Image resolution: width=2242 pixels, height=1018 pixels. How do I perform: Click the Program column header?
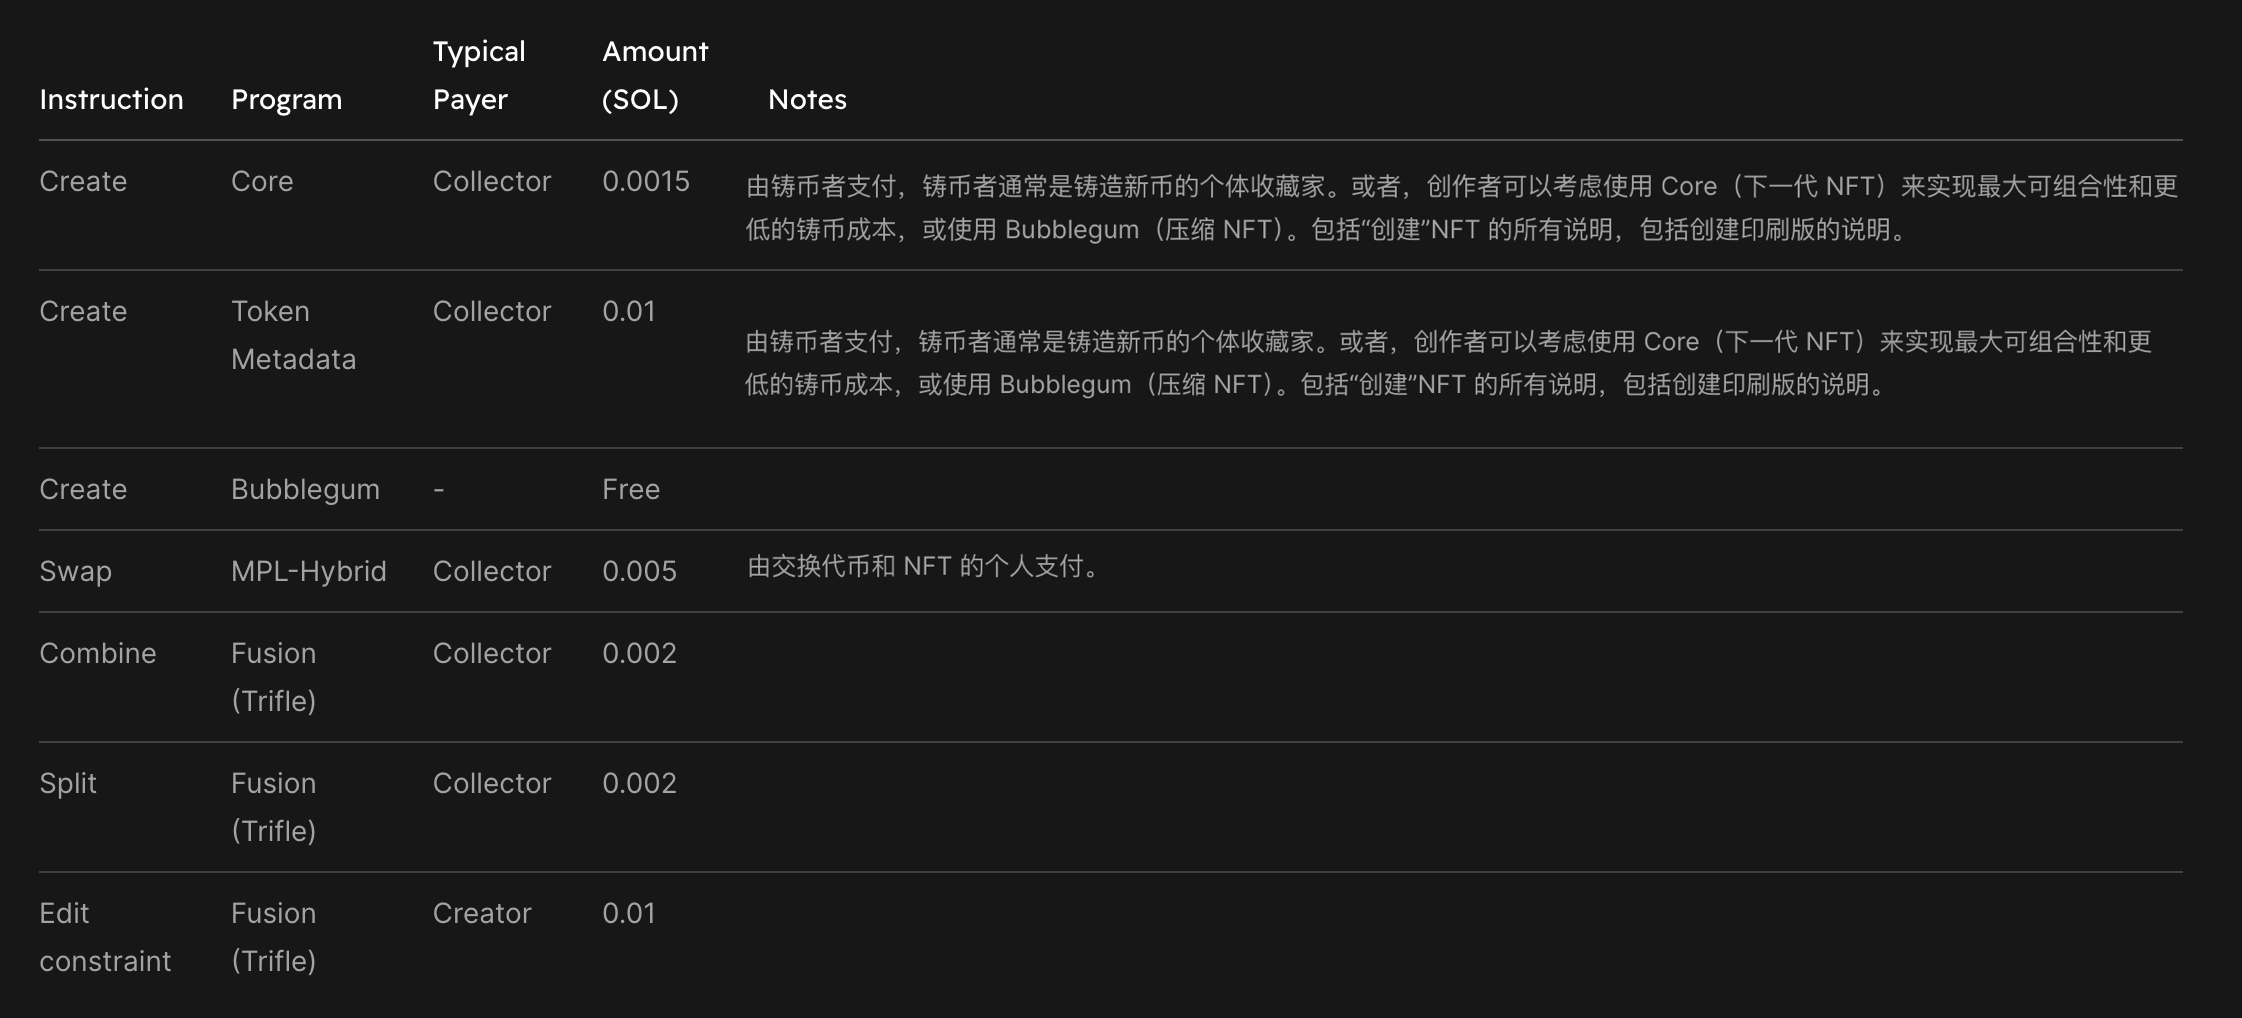(286, 99)
